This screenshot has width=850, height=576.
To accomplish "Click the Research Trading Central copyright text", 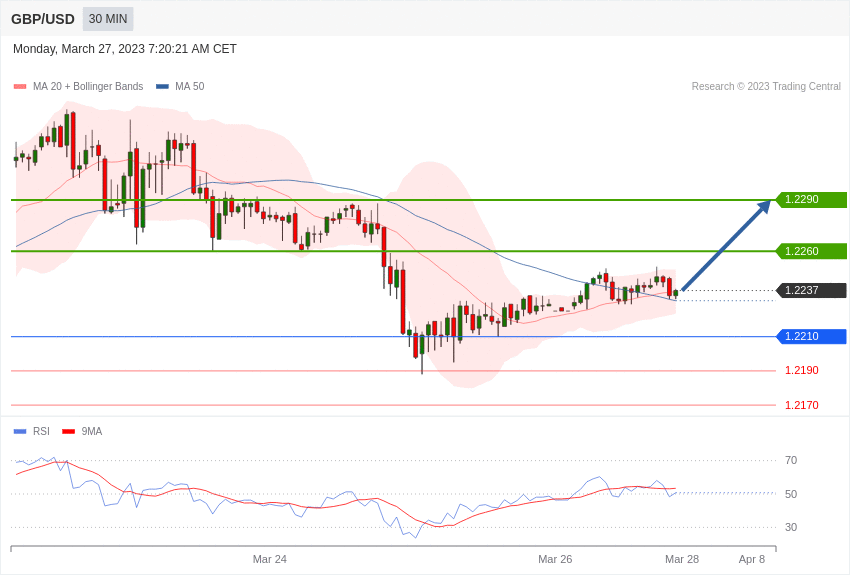I will click(766, 87).
